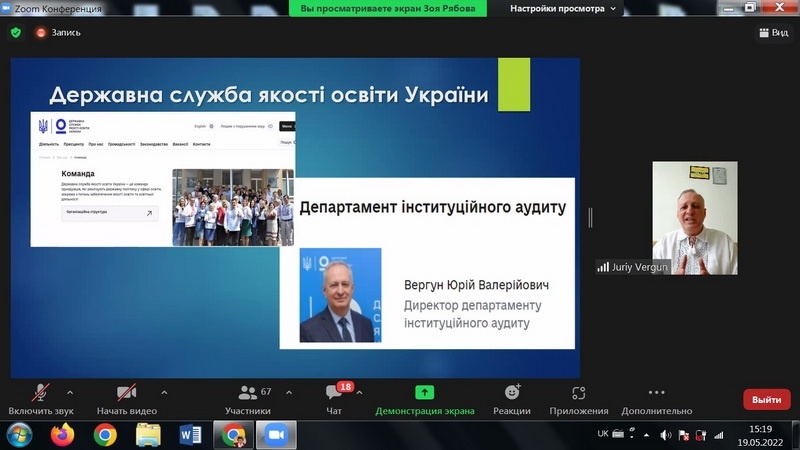Open Настройки просмотра view options dropdown
800x450 pixels.
(x=563, y=8)
